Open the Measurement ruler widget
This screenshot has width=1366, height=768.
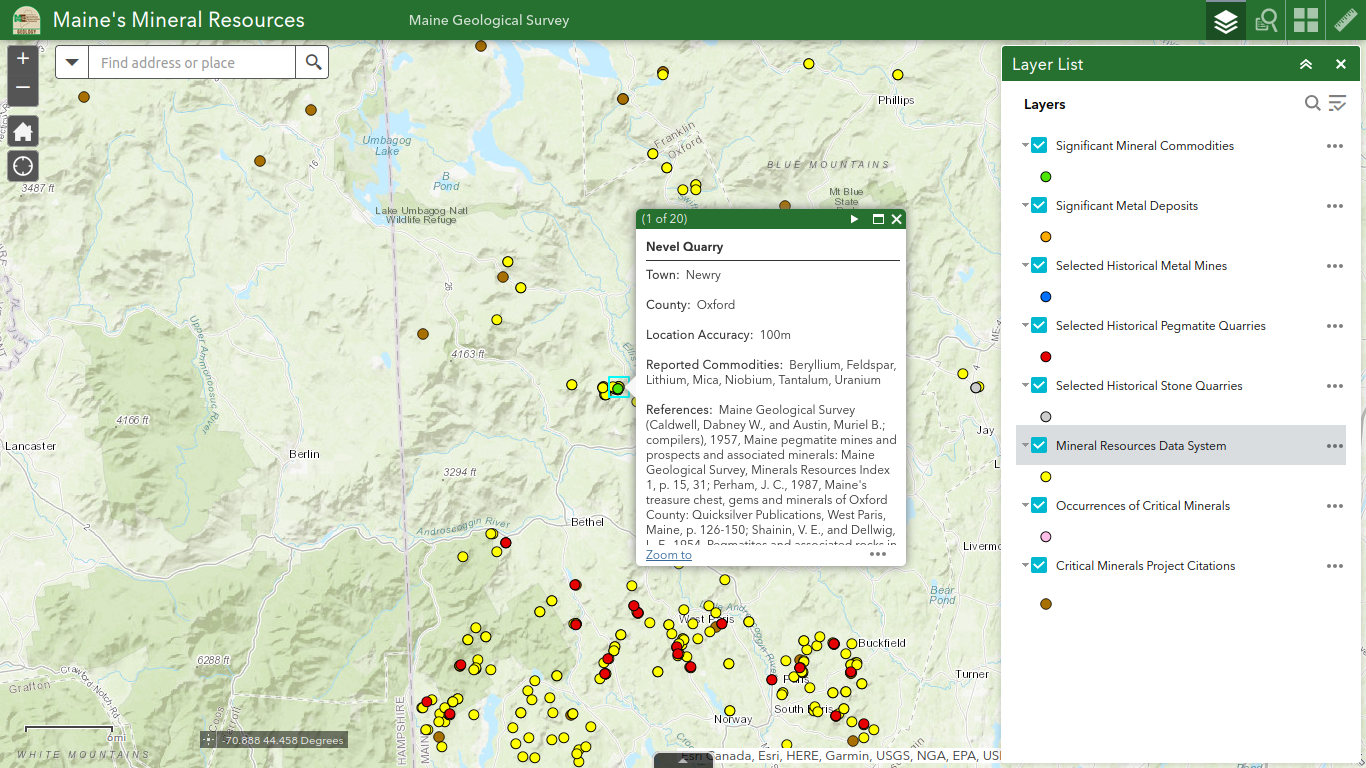pyautogui.click(x=1346, y=20)
